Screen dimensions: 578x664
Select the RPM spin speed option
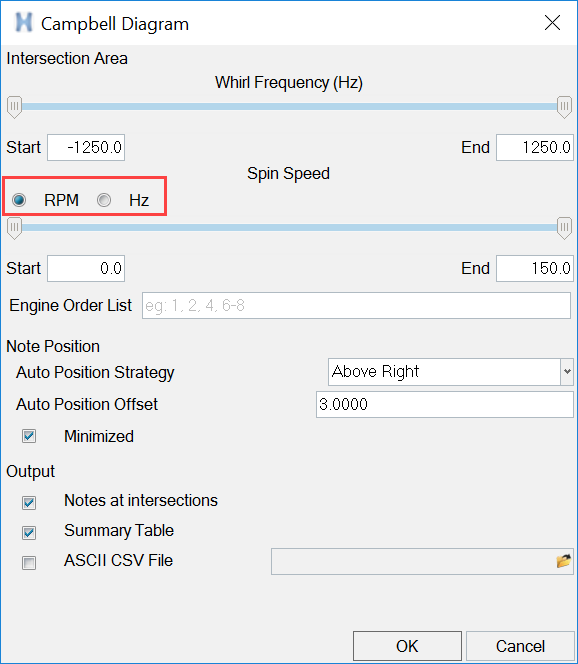[19, 200]
